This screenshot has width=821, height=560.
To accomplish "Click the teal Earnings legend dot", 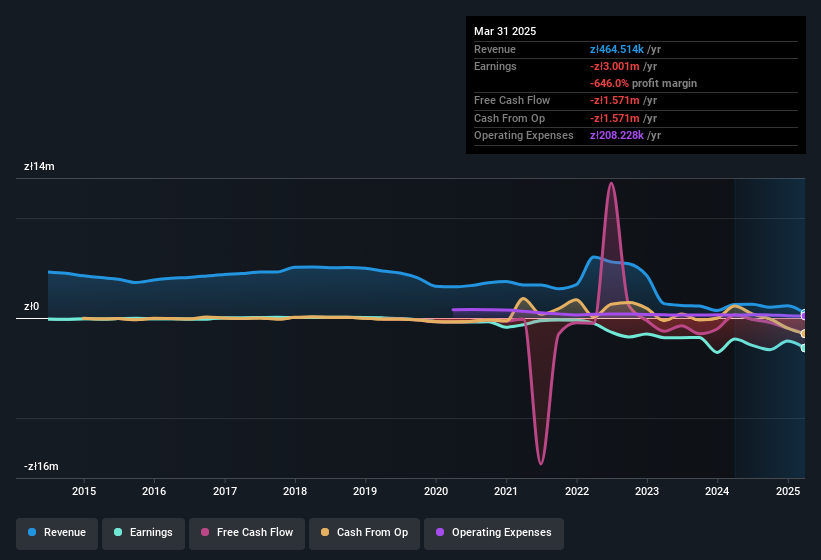I will tap(118, 532).
